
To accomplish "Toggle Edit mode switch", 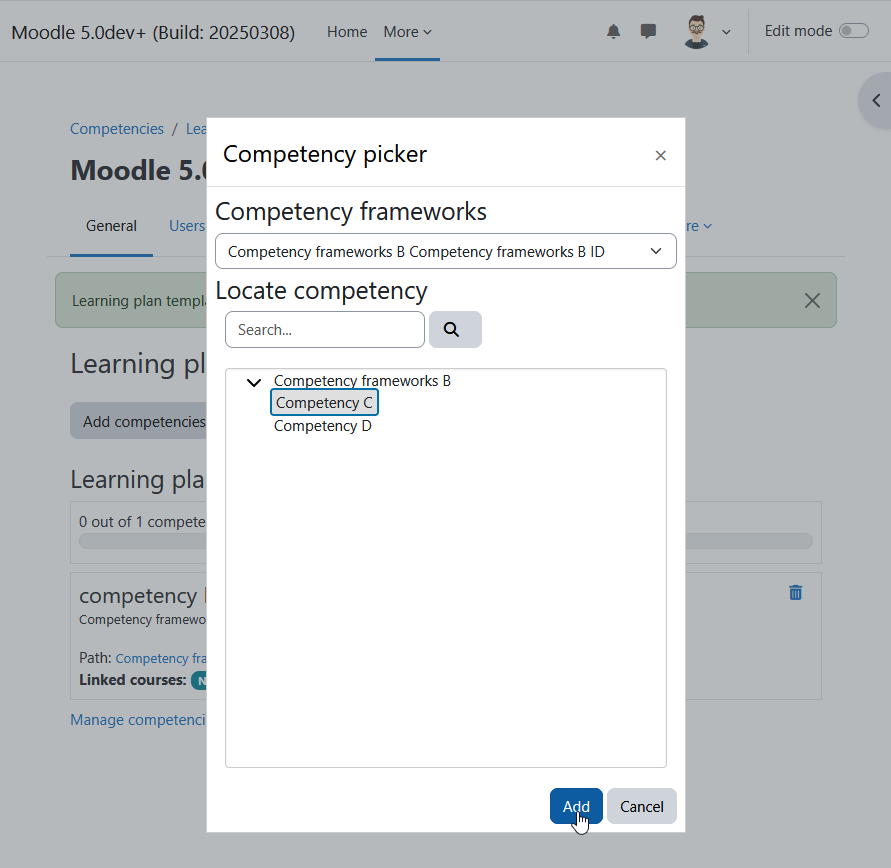I will click(x=854, y=31).
